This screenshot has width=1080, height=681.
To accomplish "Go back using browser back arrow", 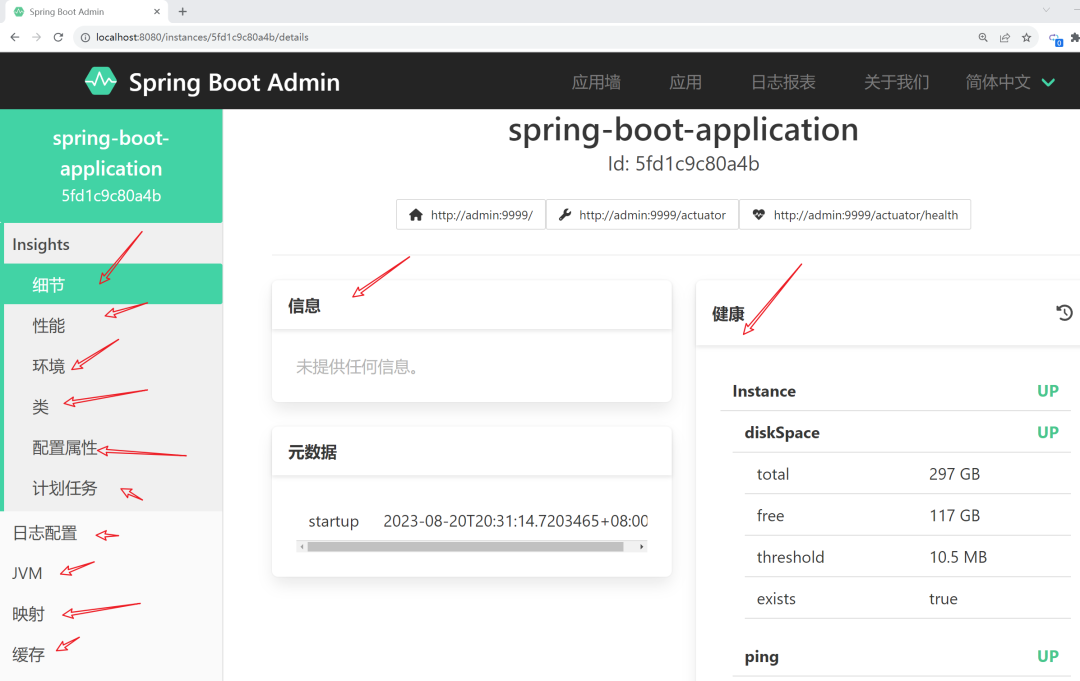I will tap(14, 37).
